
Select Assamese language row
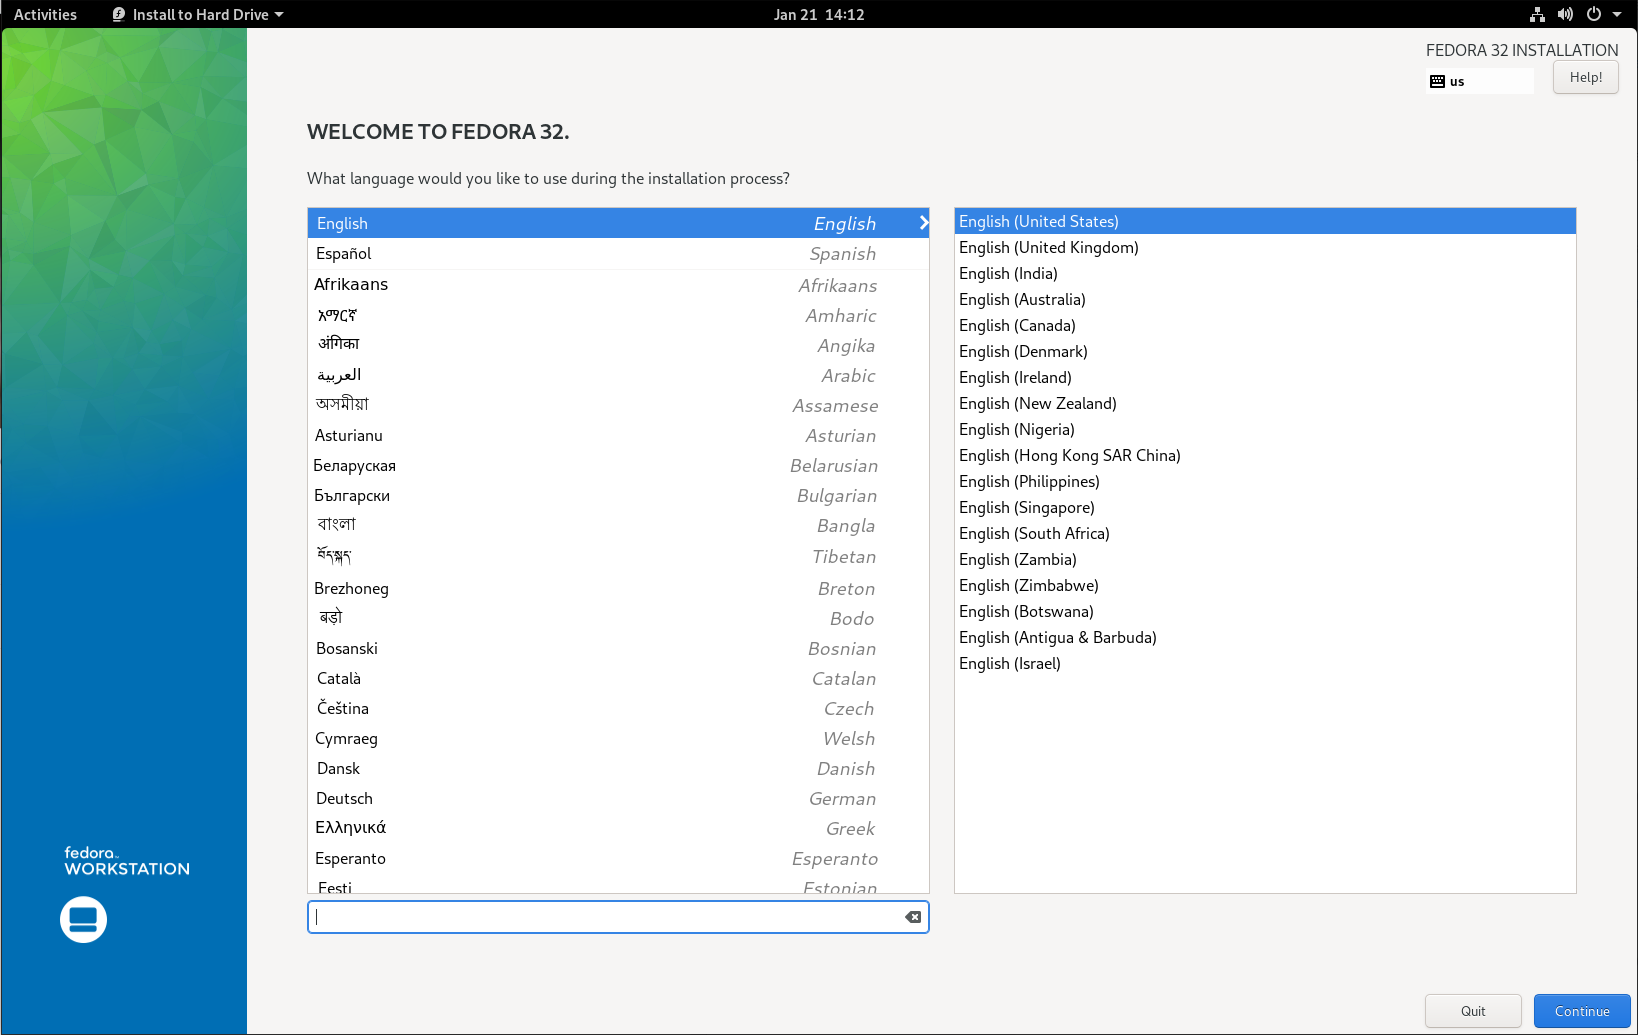tap(618, 405)
